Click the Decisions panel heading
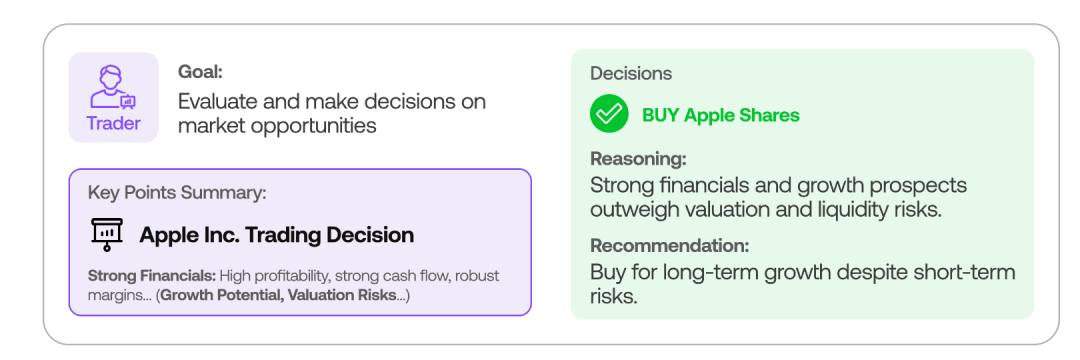 coord(631,73)
